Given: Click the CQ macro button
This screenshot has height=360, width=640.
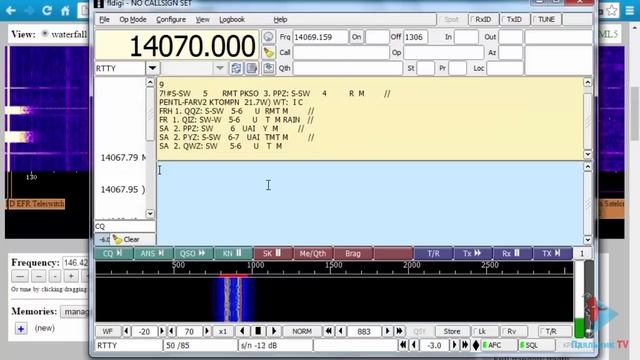Looking at the screenshot, I should pyautogui.click(x=113, y=253).
